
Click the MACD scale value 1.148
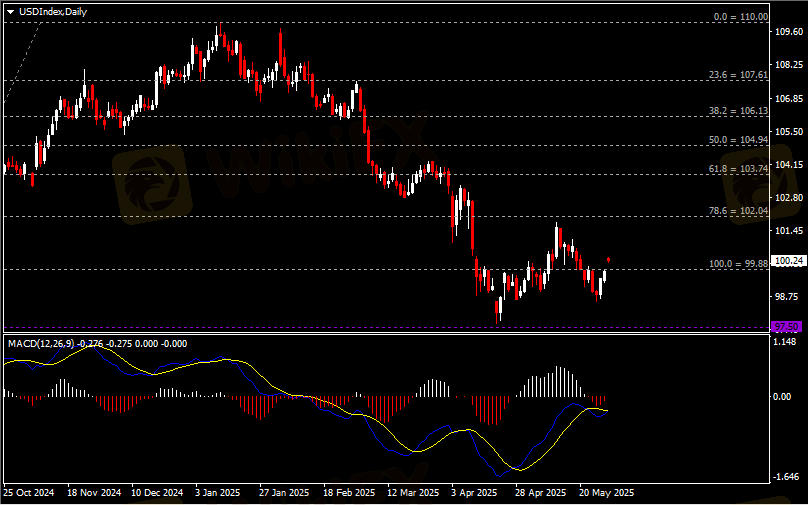(x=787, y=342)
